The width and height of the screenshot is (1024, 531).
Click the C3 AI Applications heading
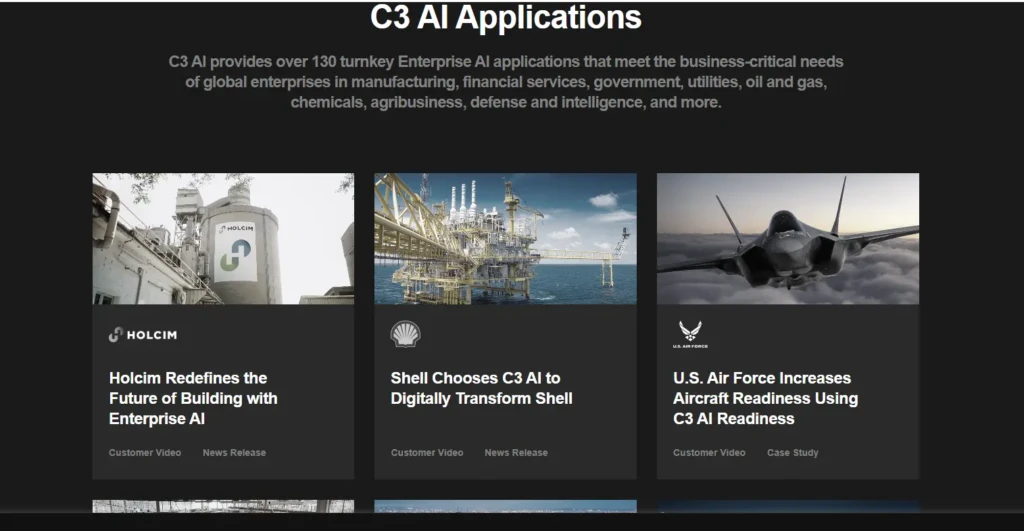(506, 17)
